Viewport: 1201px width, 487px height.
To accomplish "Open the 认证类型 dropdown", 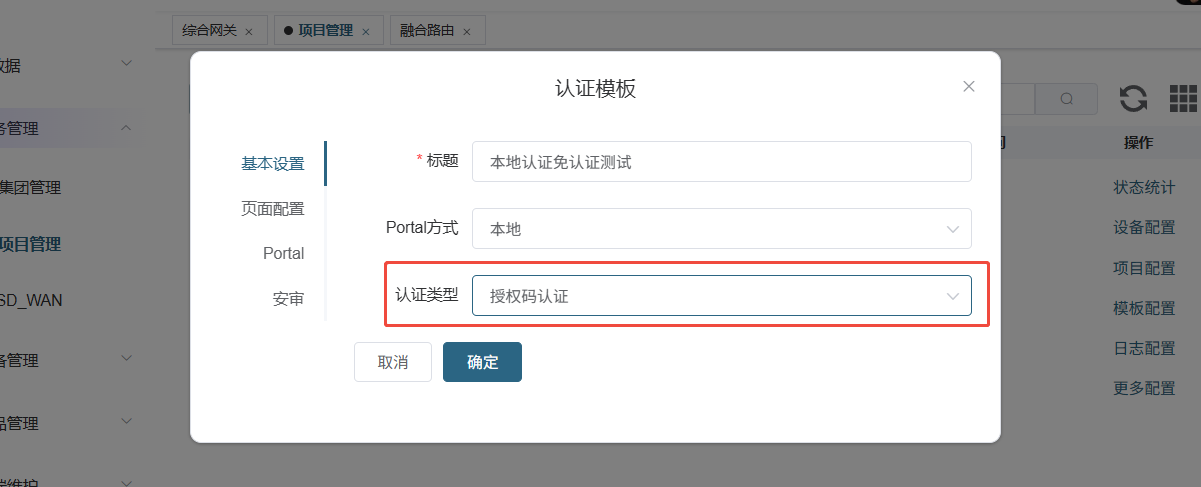I will pos(721,296).
